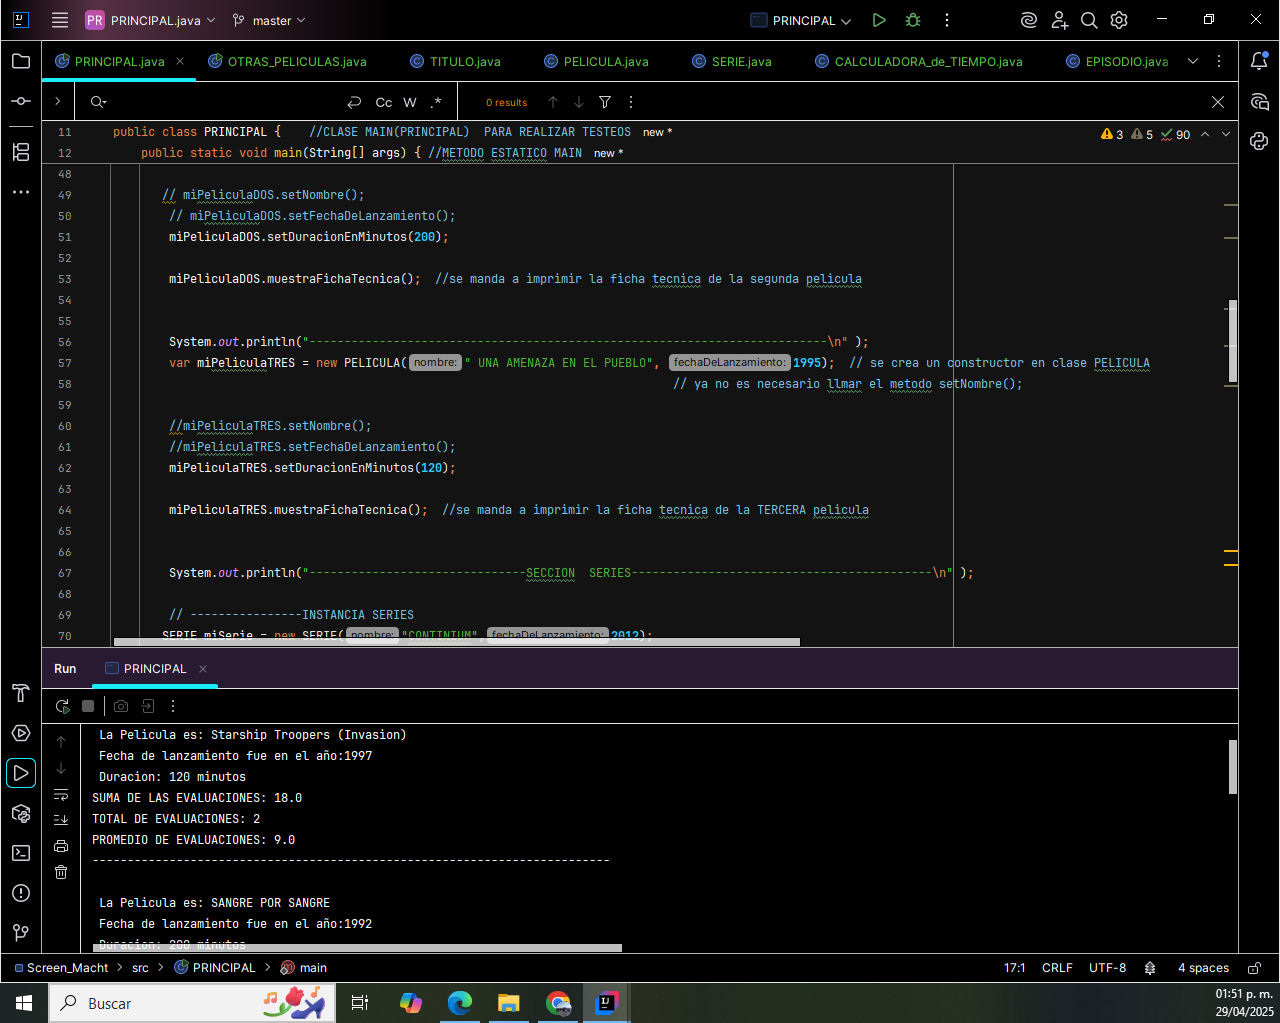Open the main hamburger menu
The width and height of the screenshot is (1280, 1023).
pyautogui.click(x=60, y=20)
